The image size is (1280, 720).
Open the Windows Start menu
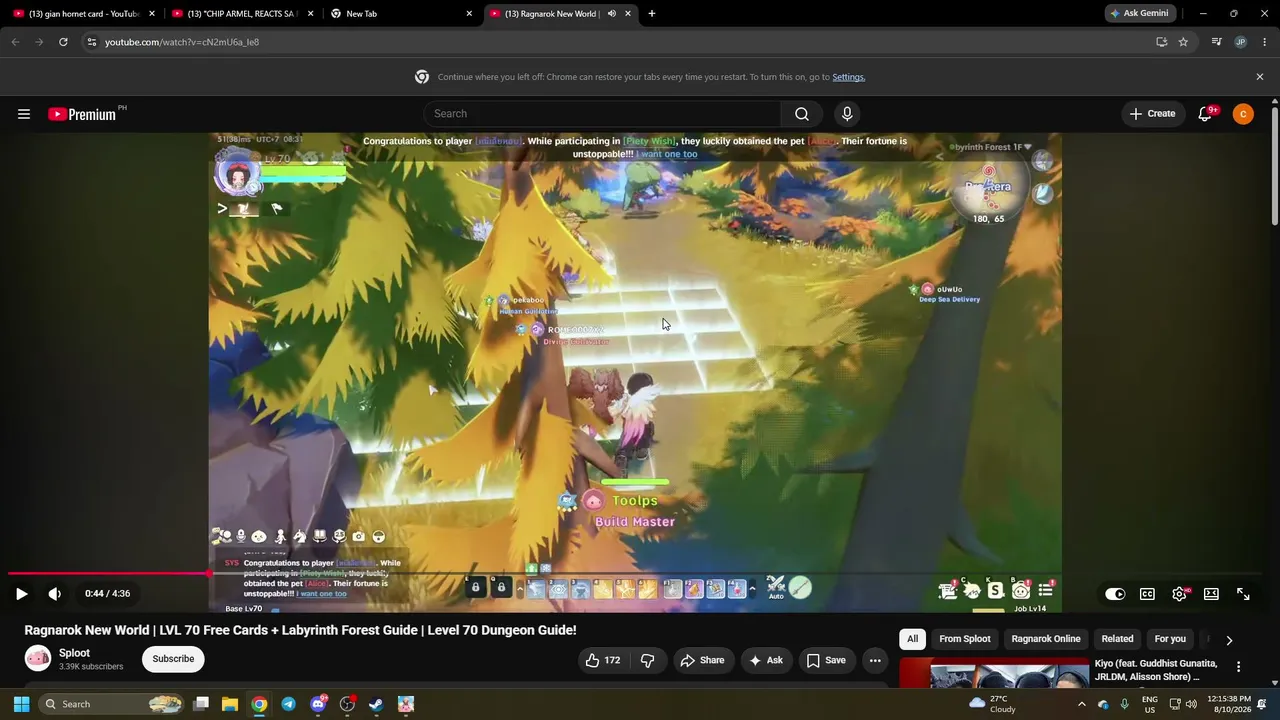pyautogui.click(x=21, y=704)
